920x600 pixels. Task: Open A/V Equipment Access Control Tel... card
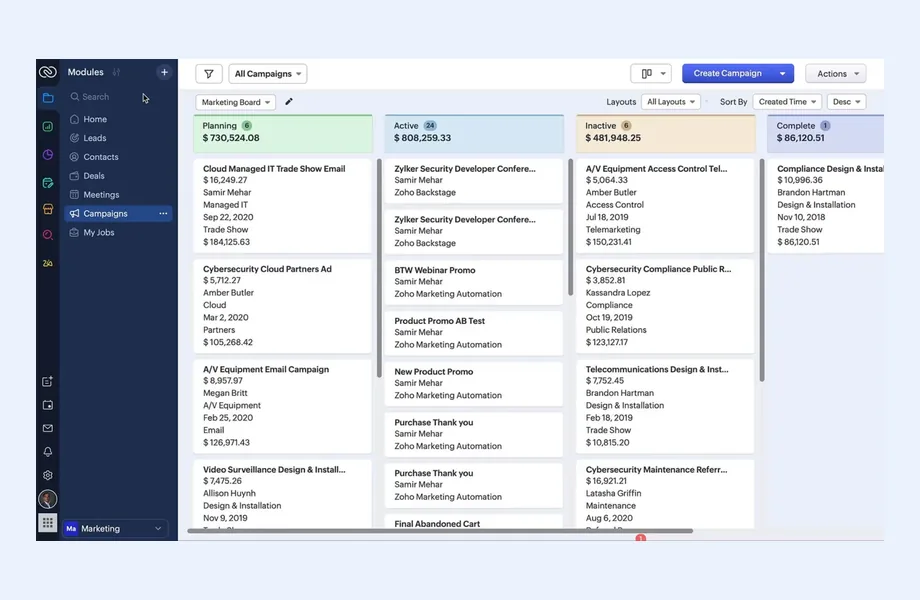[x=665, y=205]
